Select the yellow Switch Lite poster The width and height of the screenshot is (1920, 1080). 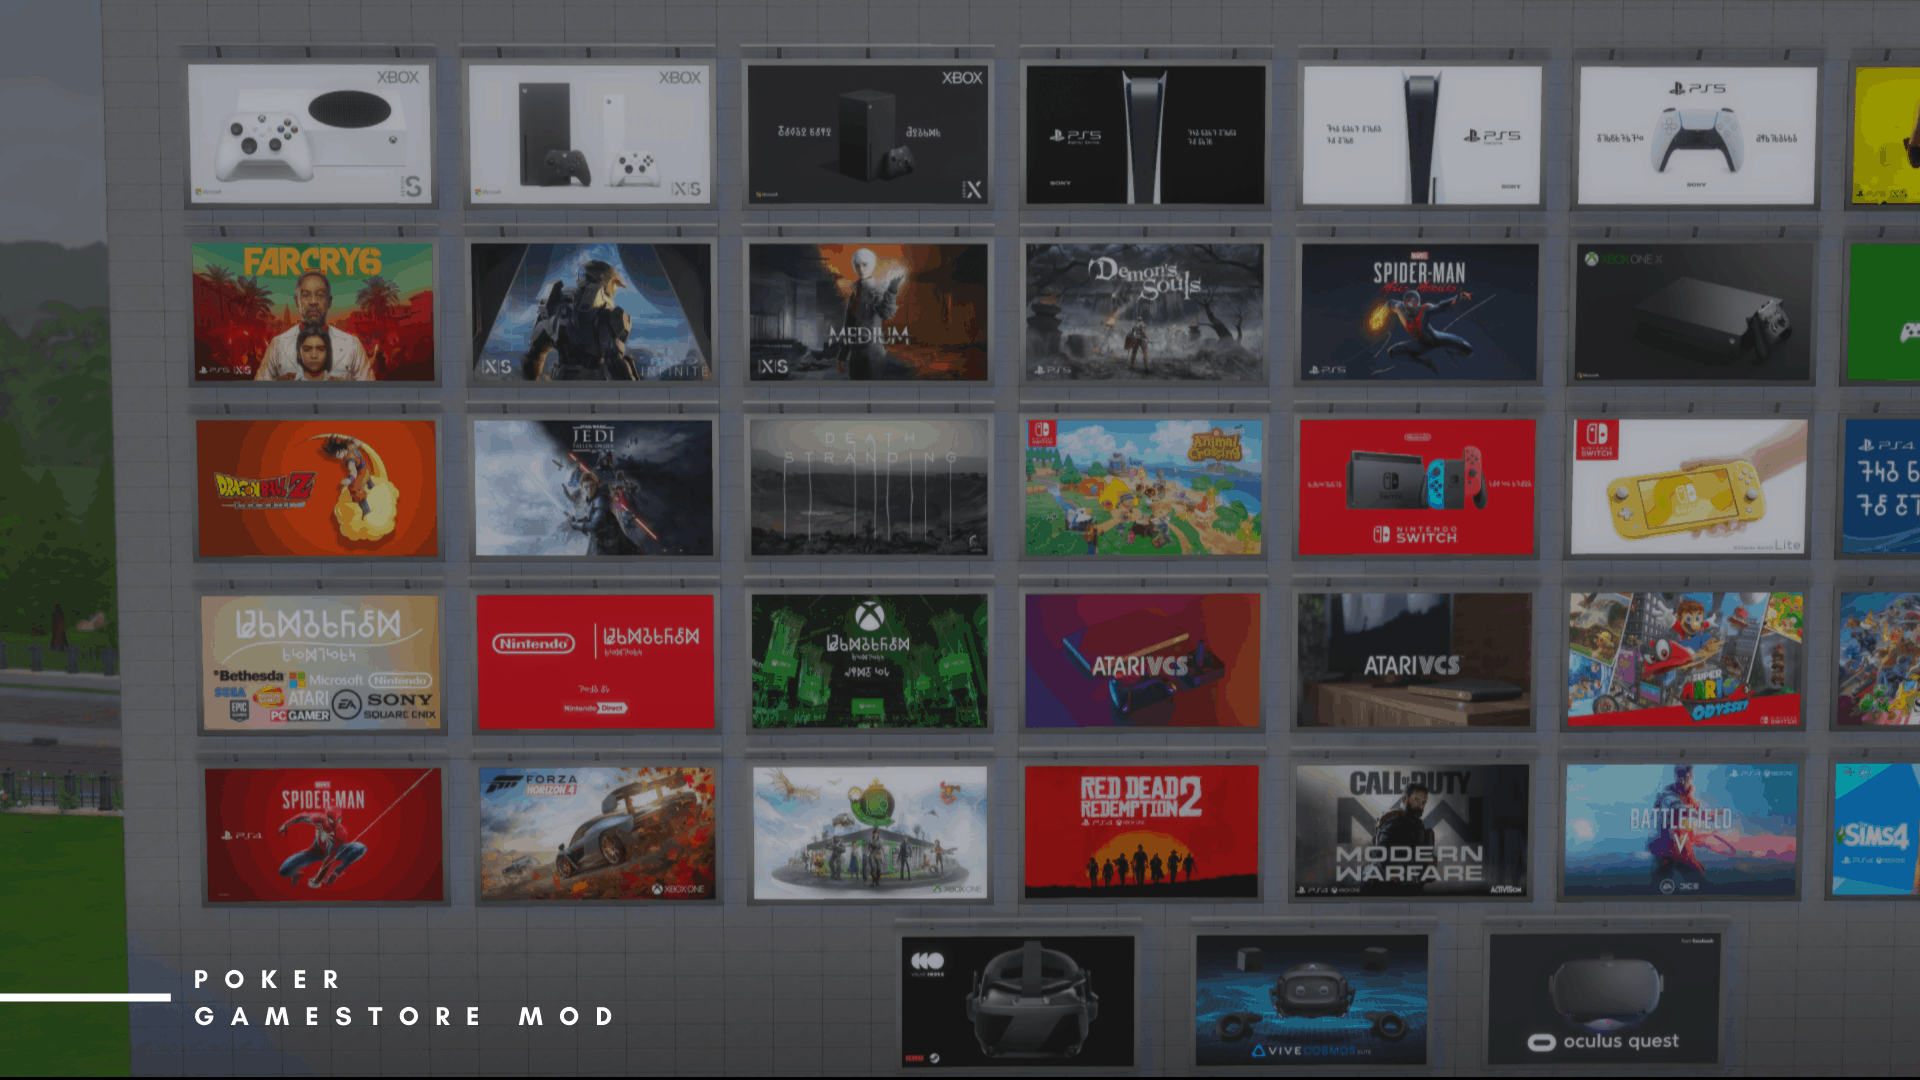[x=1688, y=487]
